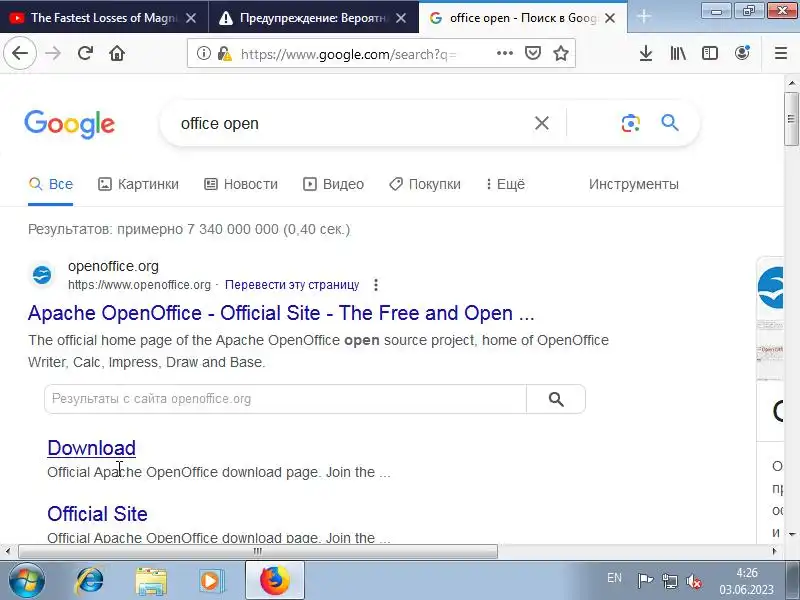The width and height of the screenshot is (800, 600).
Task: Switch to Картинки results
Action: coord(138,184)
